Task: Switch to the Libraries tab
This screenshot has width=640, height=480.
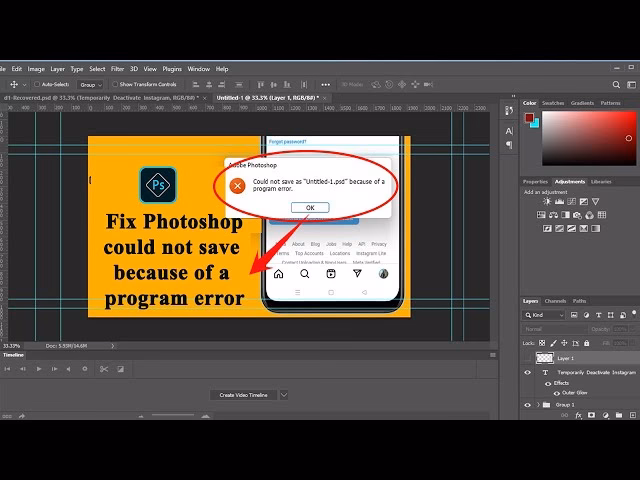Action: (601, 182)
